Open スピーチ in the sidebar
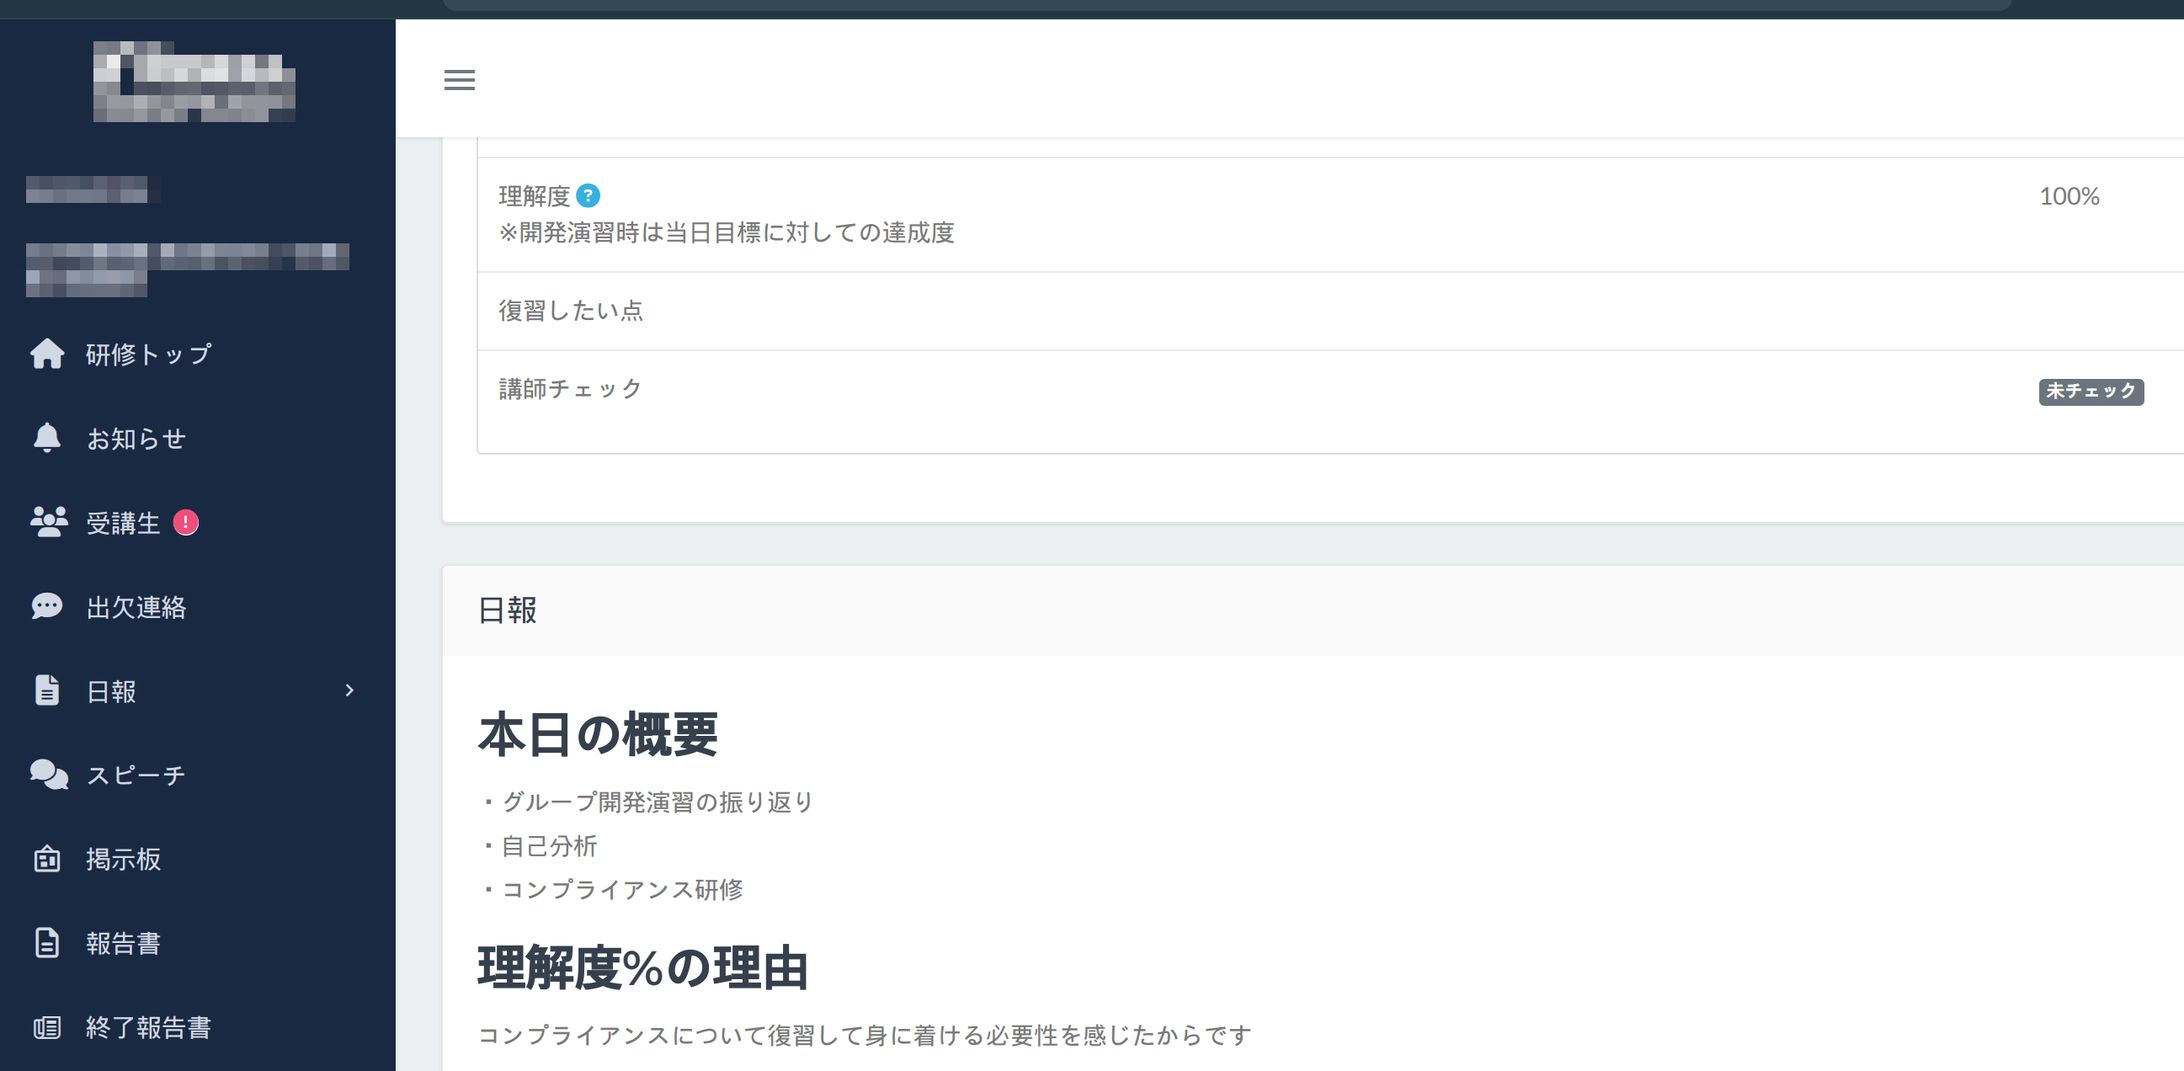 pyautogui.click(x=136, y=775)
